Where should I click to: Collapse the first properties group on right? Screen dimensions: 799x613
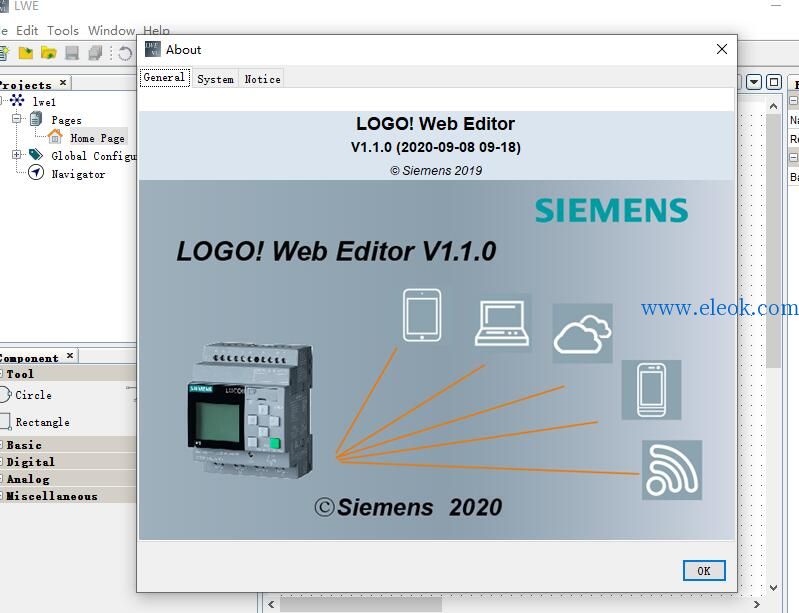pyautogui.click(x=794, y=101)
